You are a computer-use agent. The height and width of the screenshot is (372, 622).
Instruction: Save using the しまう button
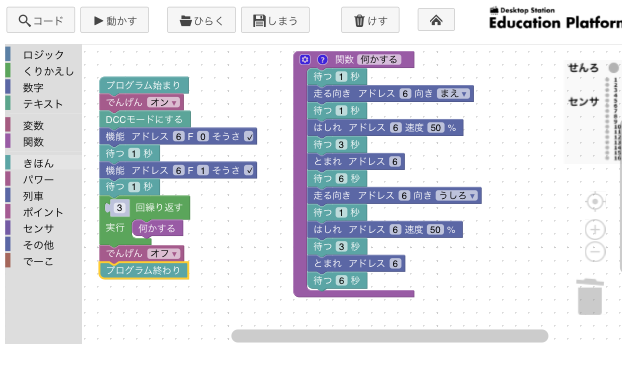(x=275, y=20)
